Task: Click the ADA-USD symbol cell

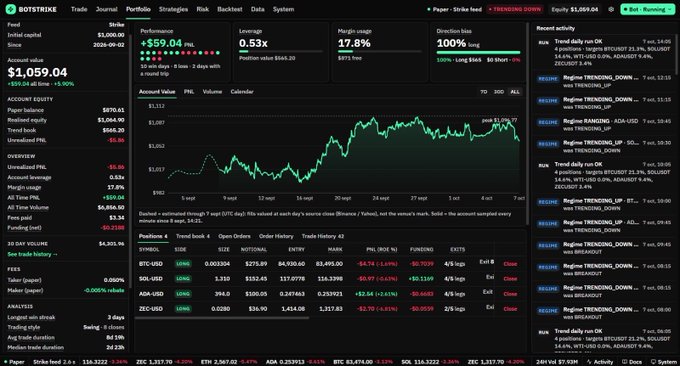Action: click(x=151, y=294)
